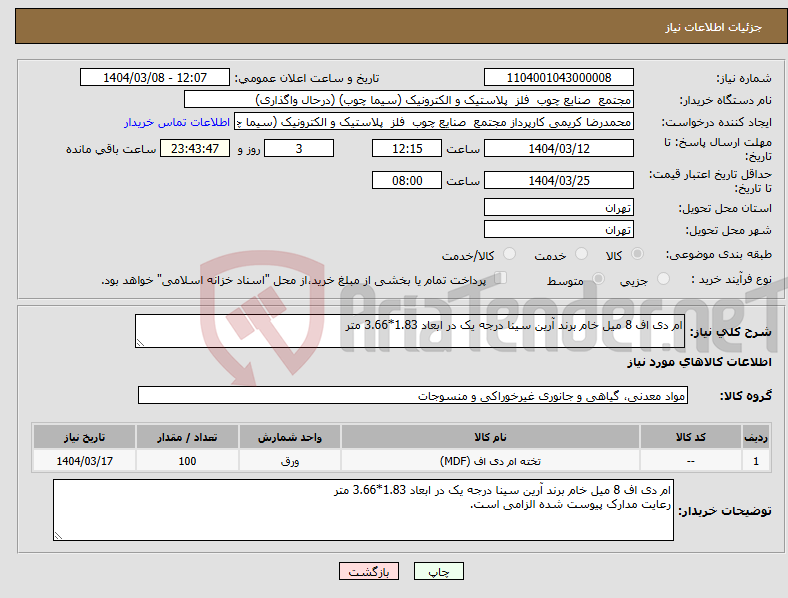Viewport: 788px width, 598px height.
Task: Click the ساعت باقی مانده label
Action: pos(111,149)
